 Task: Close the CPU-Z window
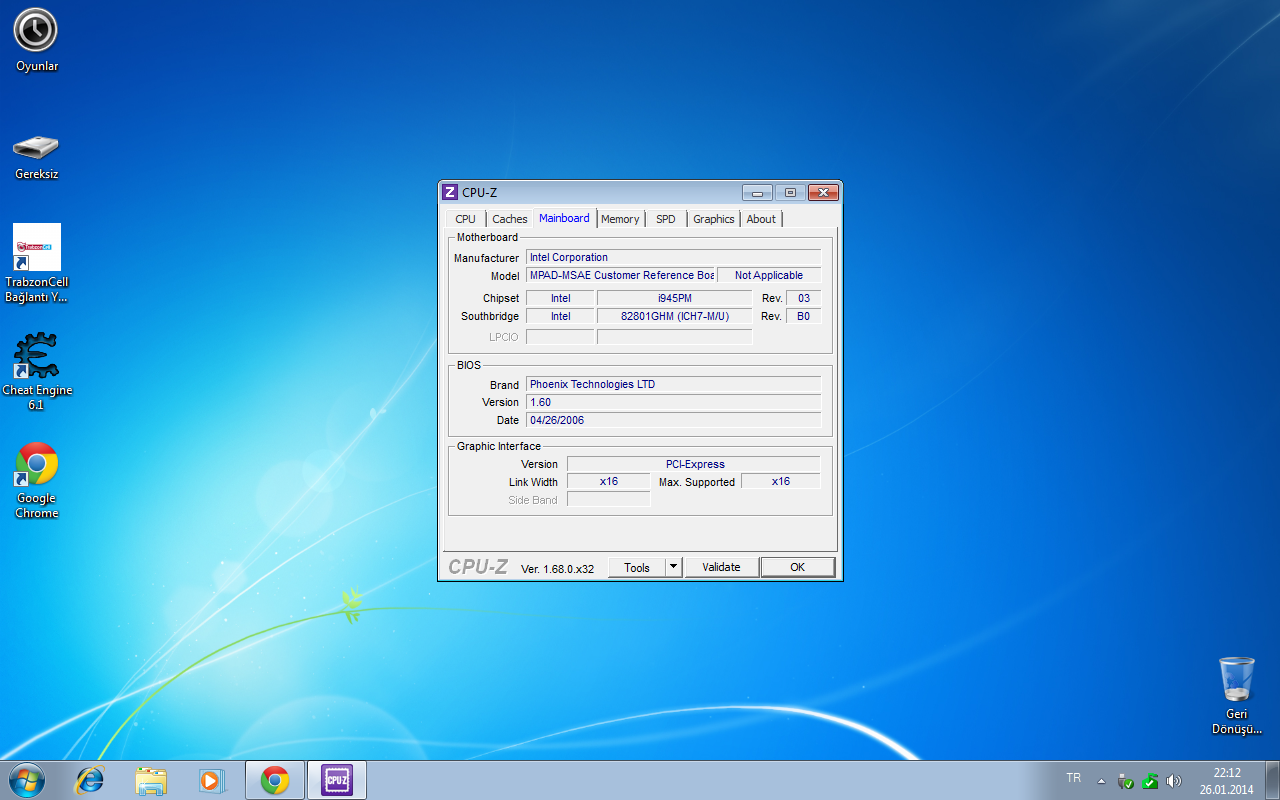(x=823, y=193)
